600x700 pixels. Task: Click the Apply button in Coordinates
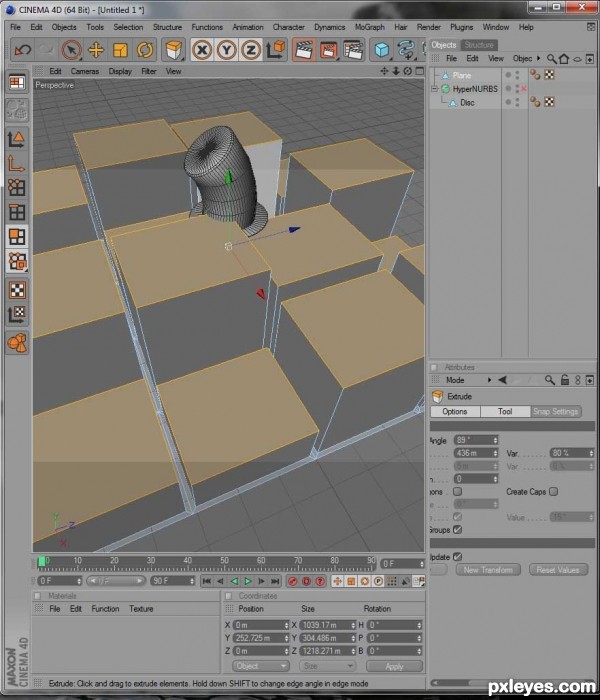tap(395, 666)
